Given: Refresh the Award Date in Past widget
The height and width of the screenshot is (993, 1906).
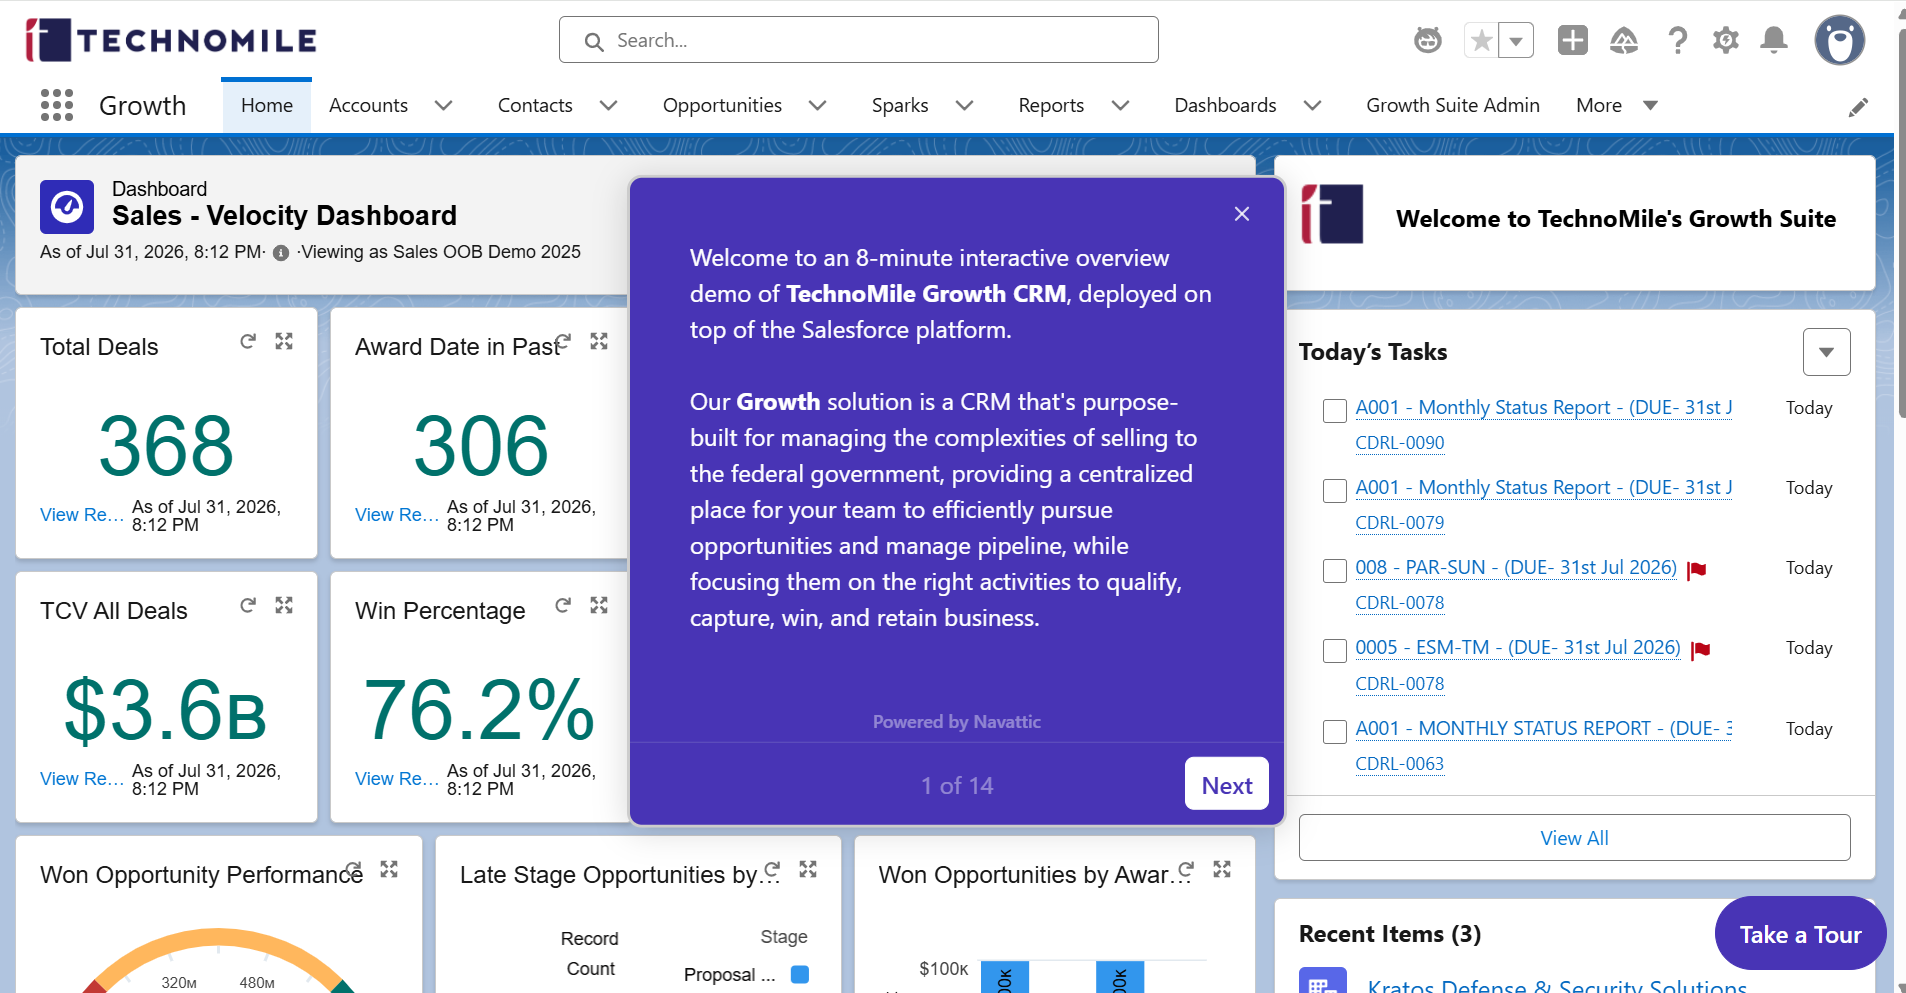Looking at the screenshot, I should coord(563,342).
